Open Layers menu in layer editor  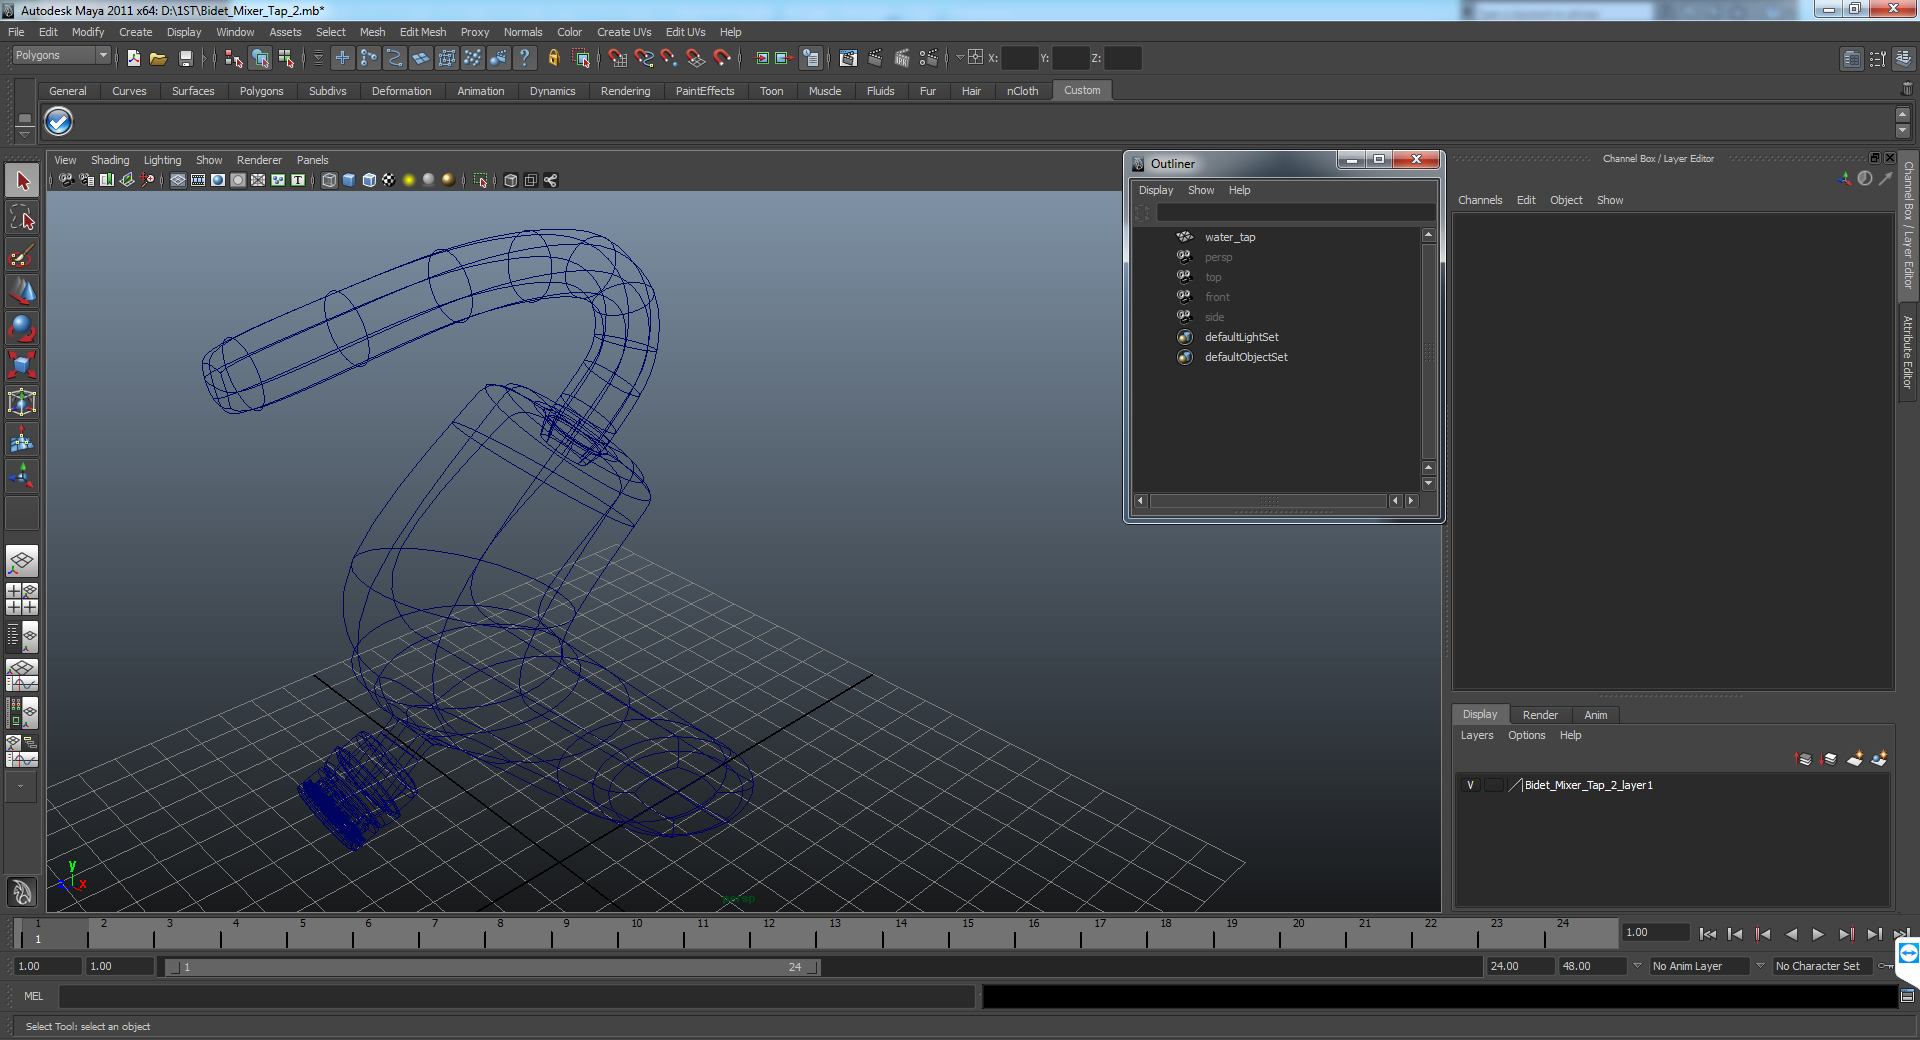coord(1477,735)
